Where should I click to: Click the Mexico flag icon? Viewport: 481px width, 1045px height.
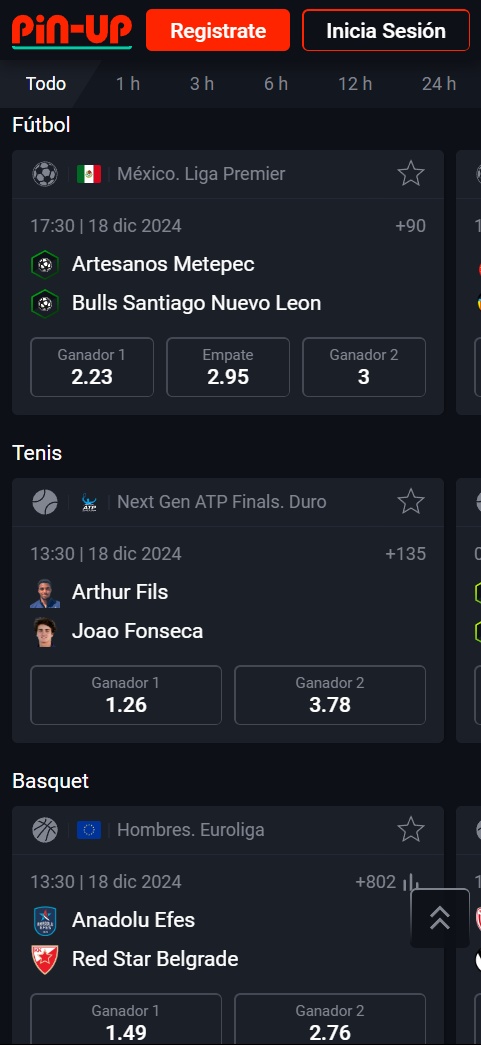pyautogui.click(x=89, y=174)
